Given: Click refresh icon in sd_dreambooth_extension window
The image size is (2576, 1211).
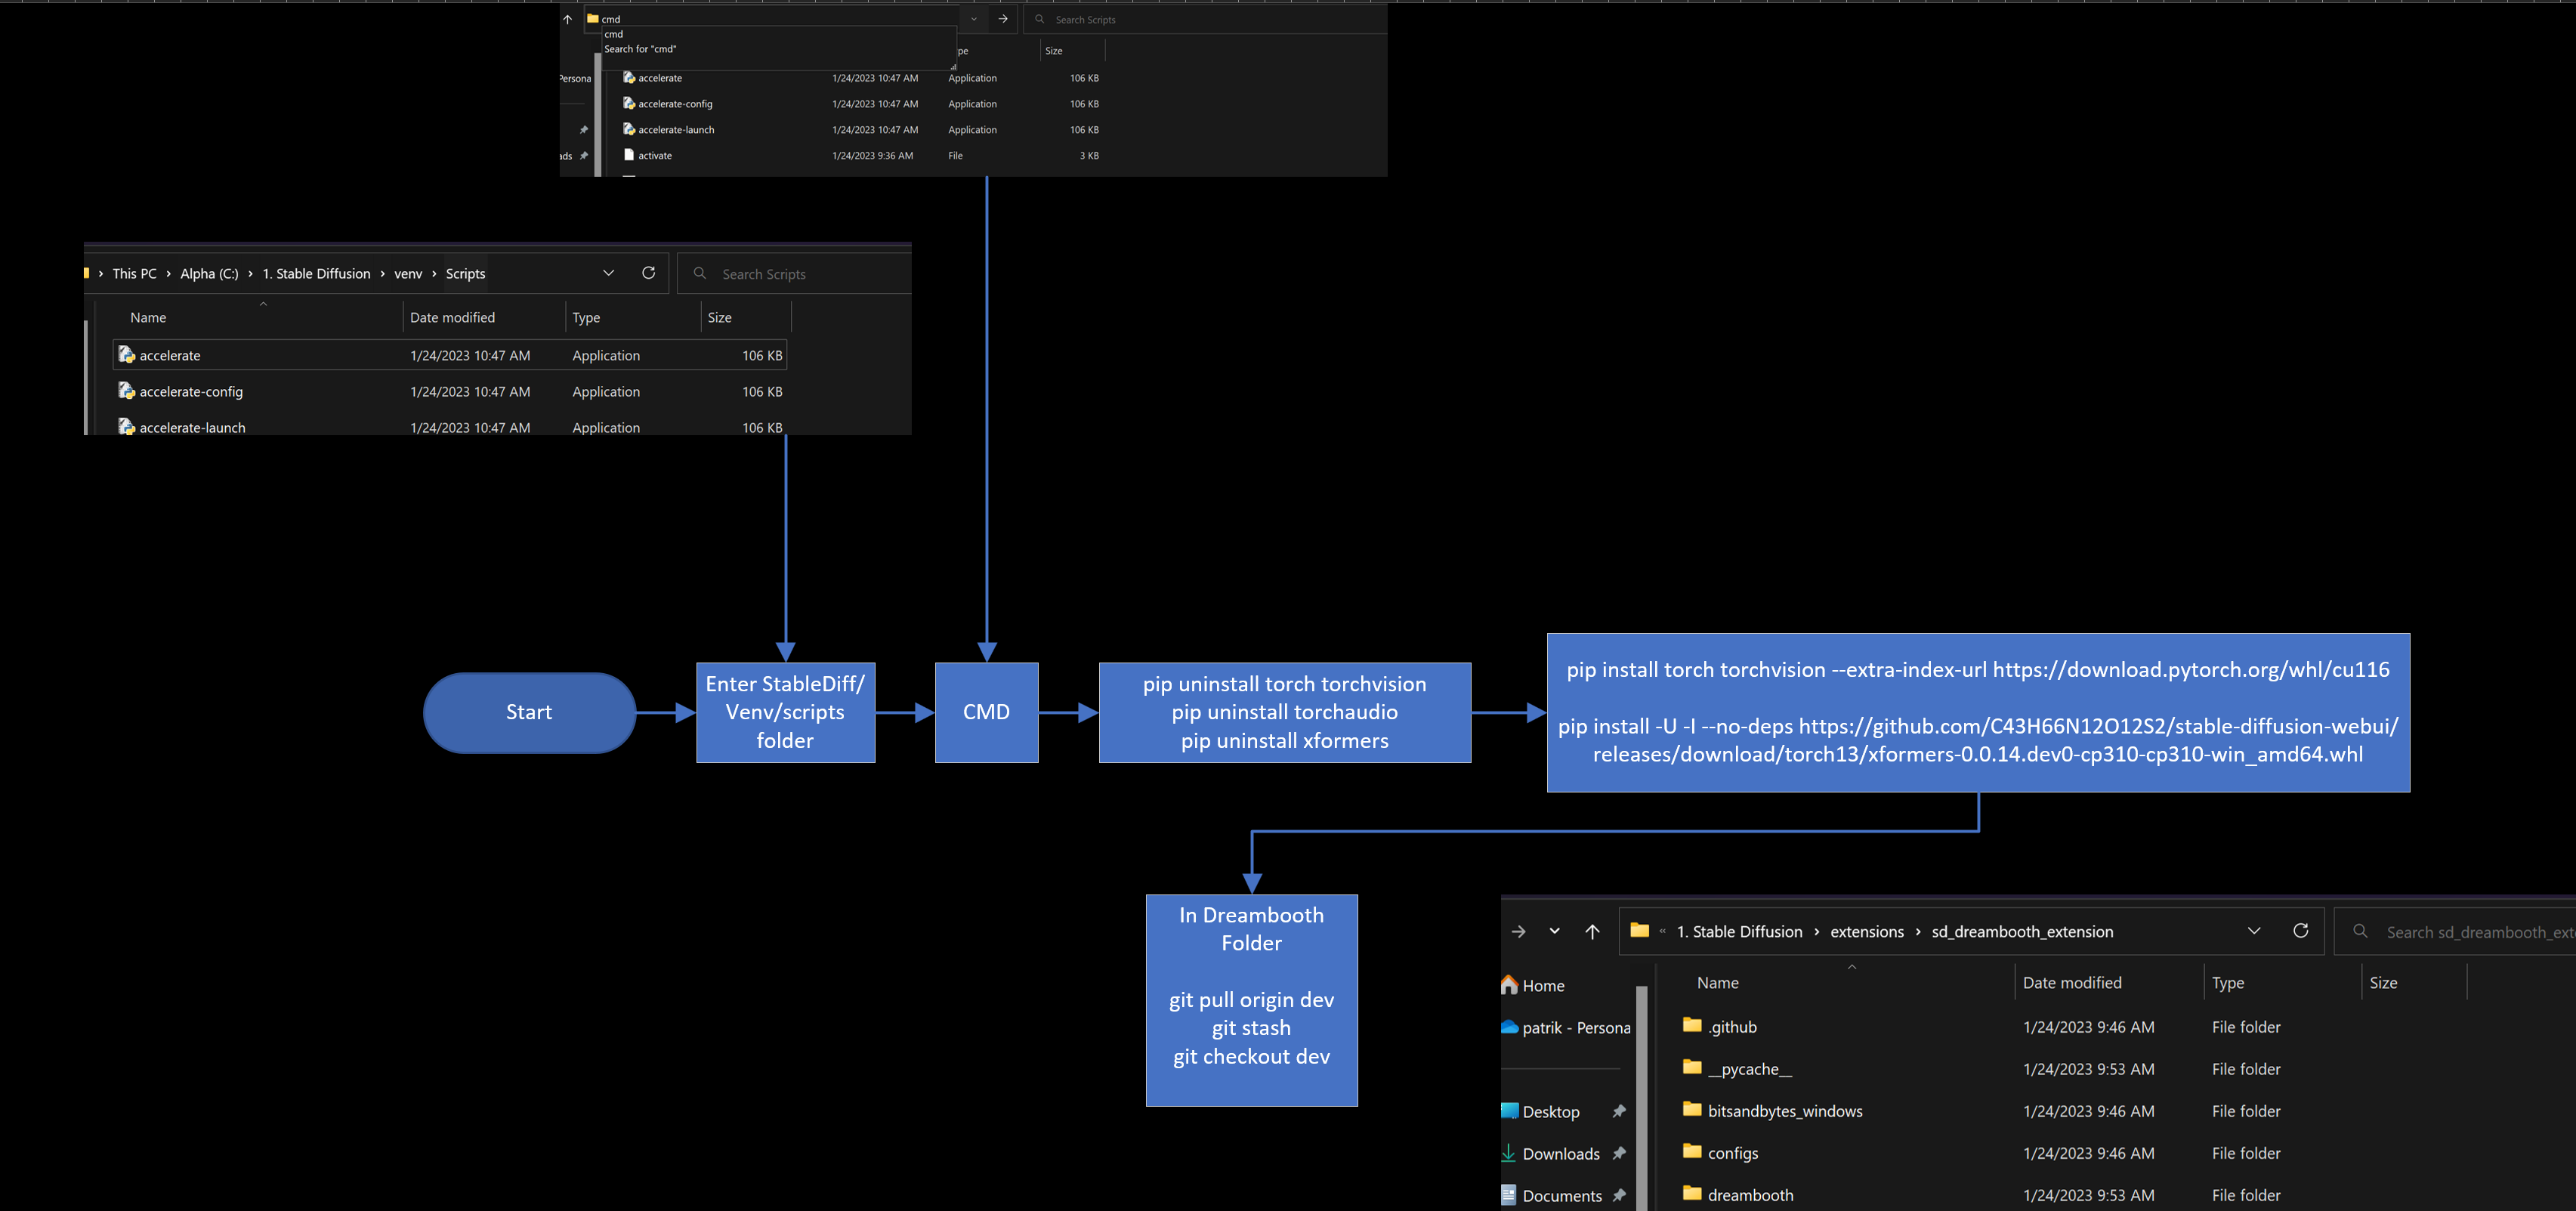Looking at the screenshot, I should point(2300,931).
